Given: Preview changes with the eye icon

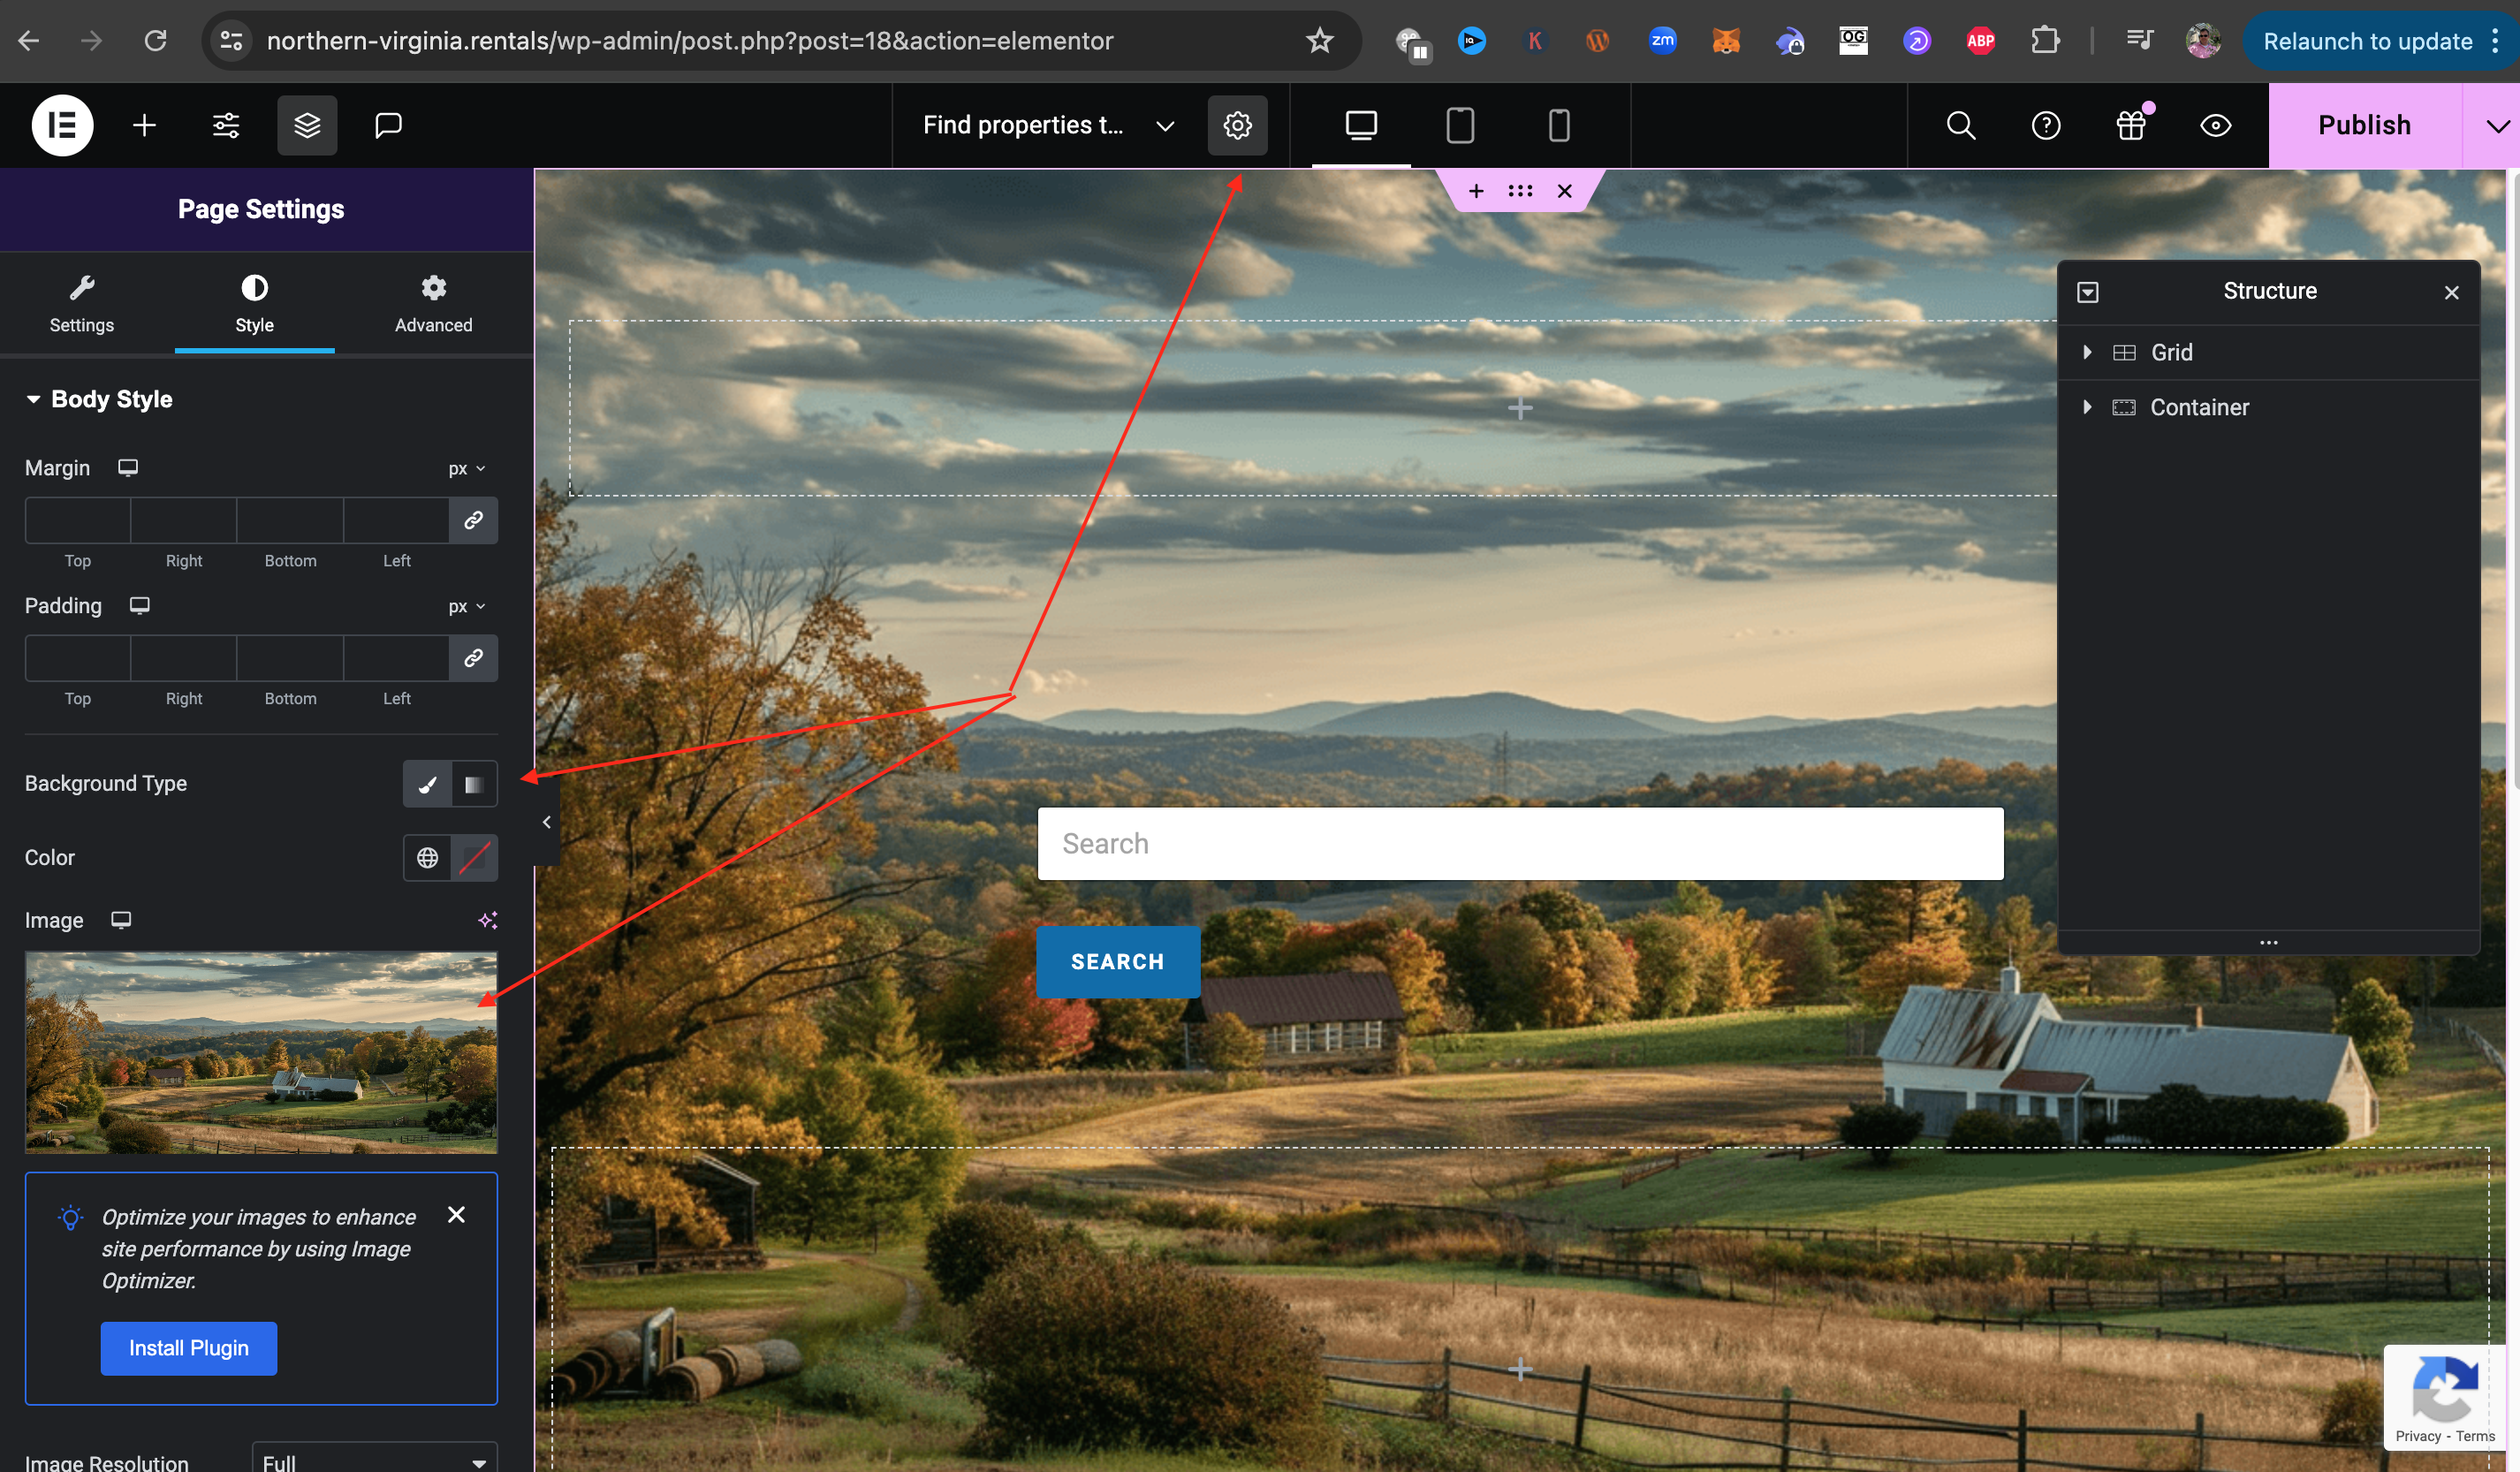Looking at the screenshot, I should pos(2215,125).
